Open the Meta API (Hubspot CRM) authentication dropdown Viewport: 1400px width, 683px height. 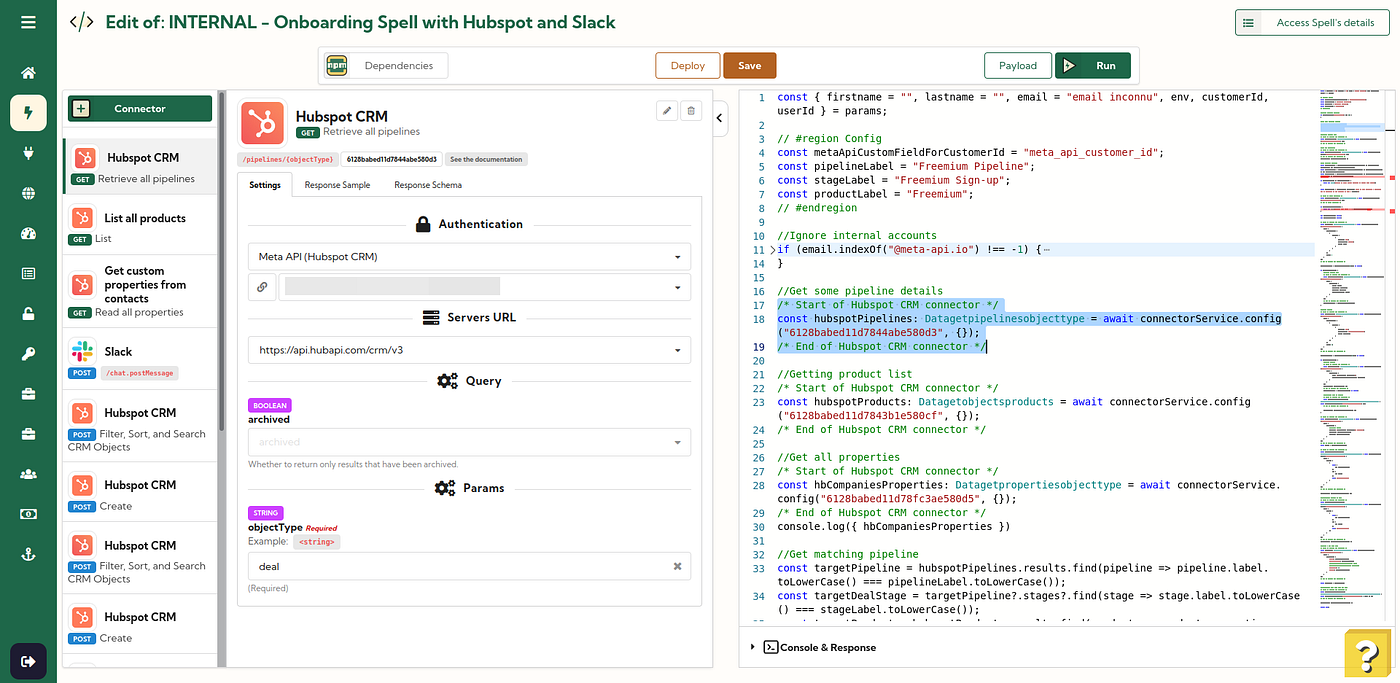coord(469,257)
